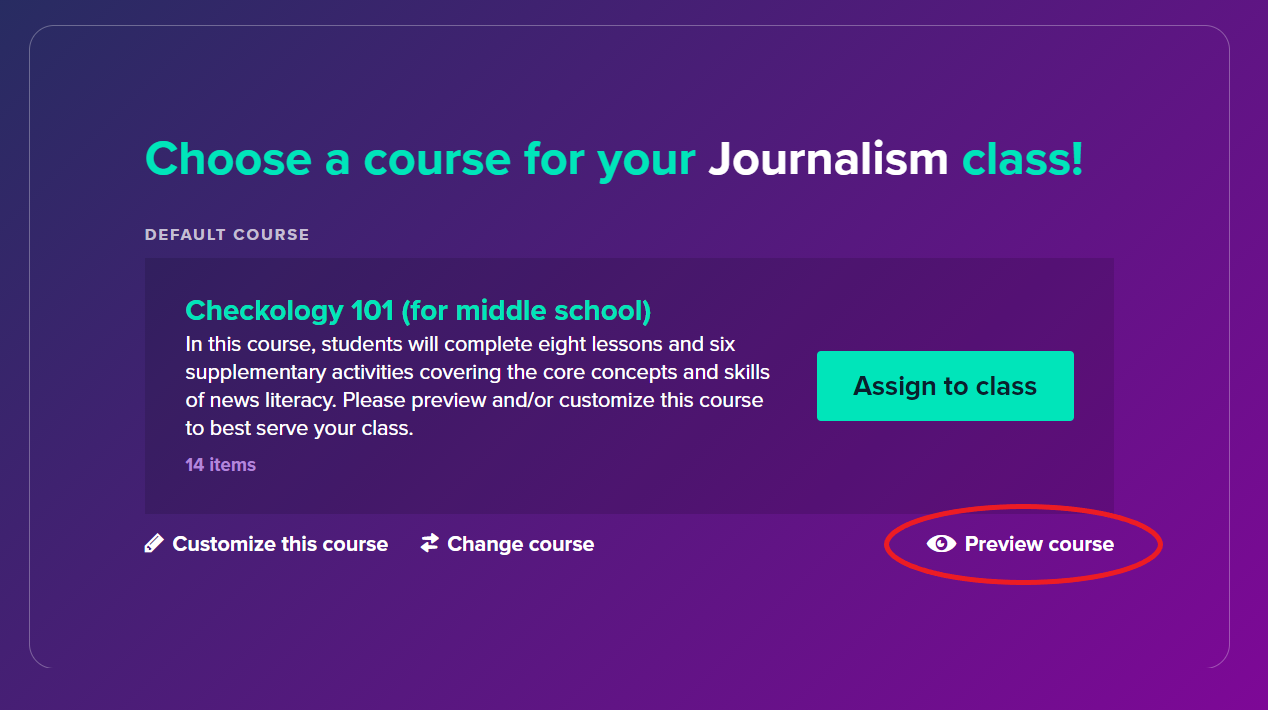Click the pencil icon beside Customize this course
The height and width of the screenshot is (710, 1268).
[x=153, y=544]
